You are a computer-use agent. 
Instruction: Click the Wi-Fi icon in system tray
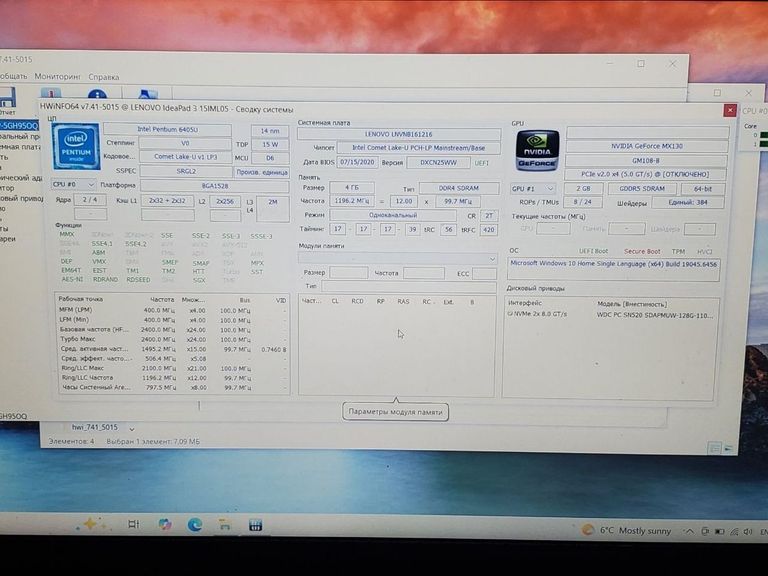(x=734, y=531)
